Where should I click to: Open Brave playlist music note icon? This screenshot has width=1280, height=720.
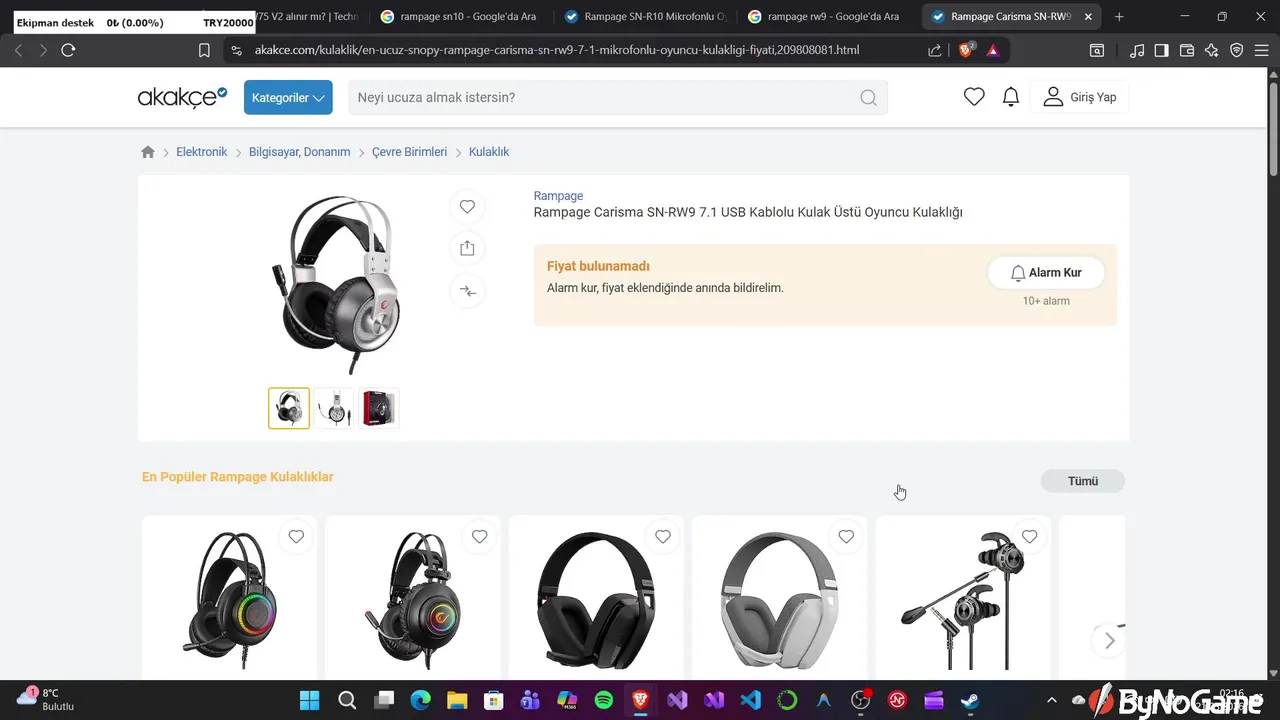click(x=1137, y=50)
